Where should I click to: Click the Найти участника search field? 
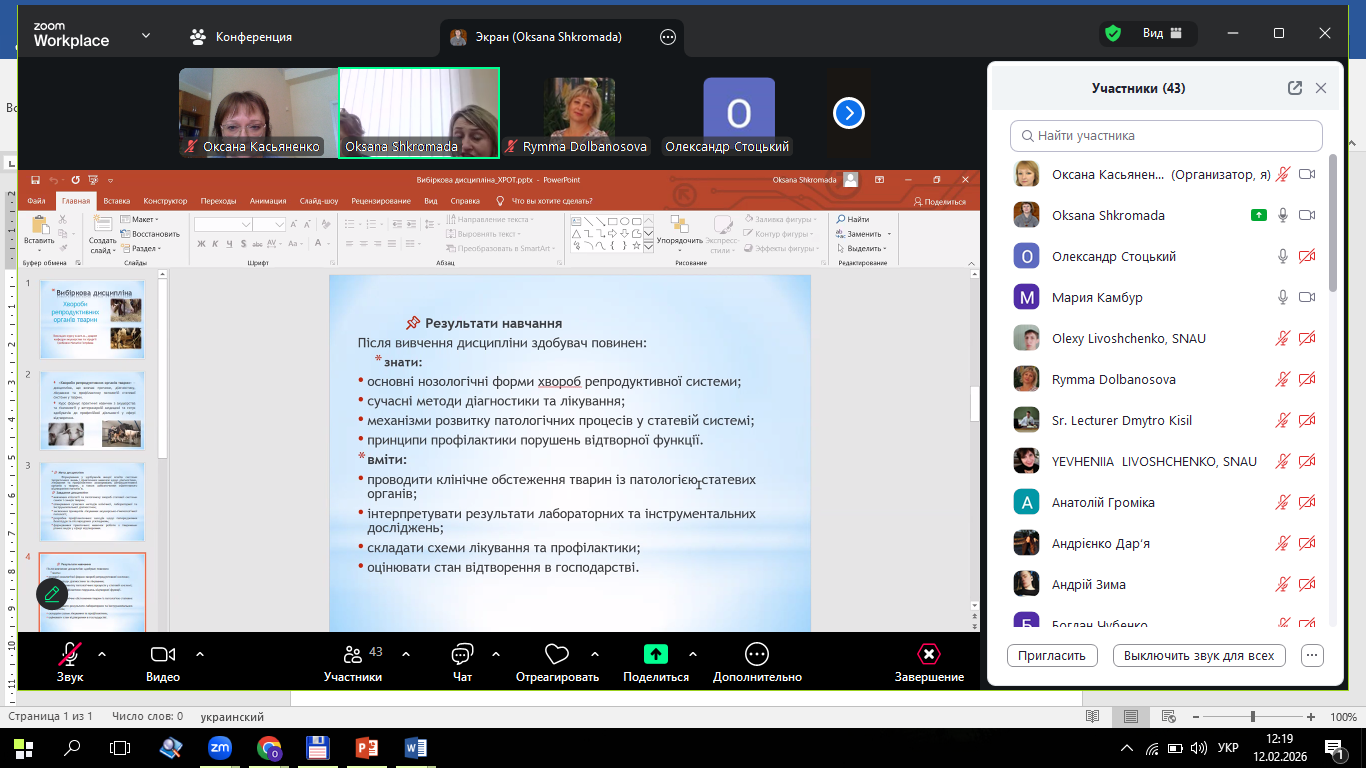point(1166,135)
